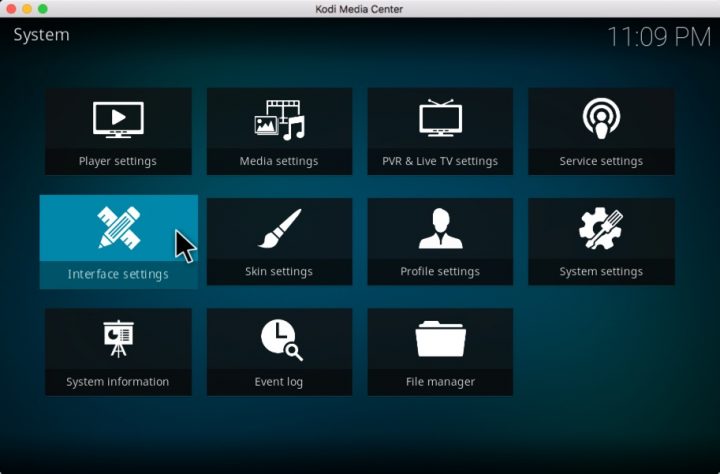The image size is (720, 474).
Task: Click the 'File manager' label
Action: [x=440, y=382]
